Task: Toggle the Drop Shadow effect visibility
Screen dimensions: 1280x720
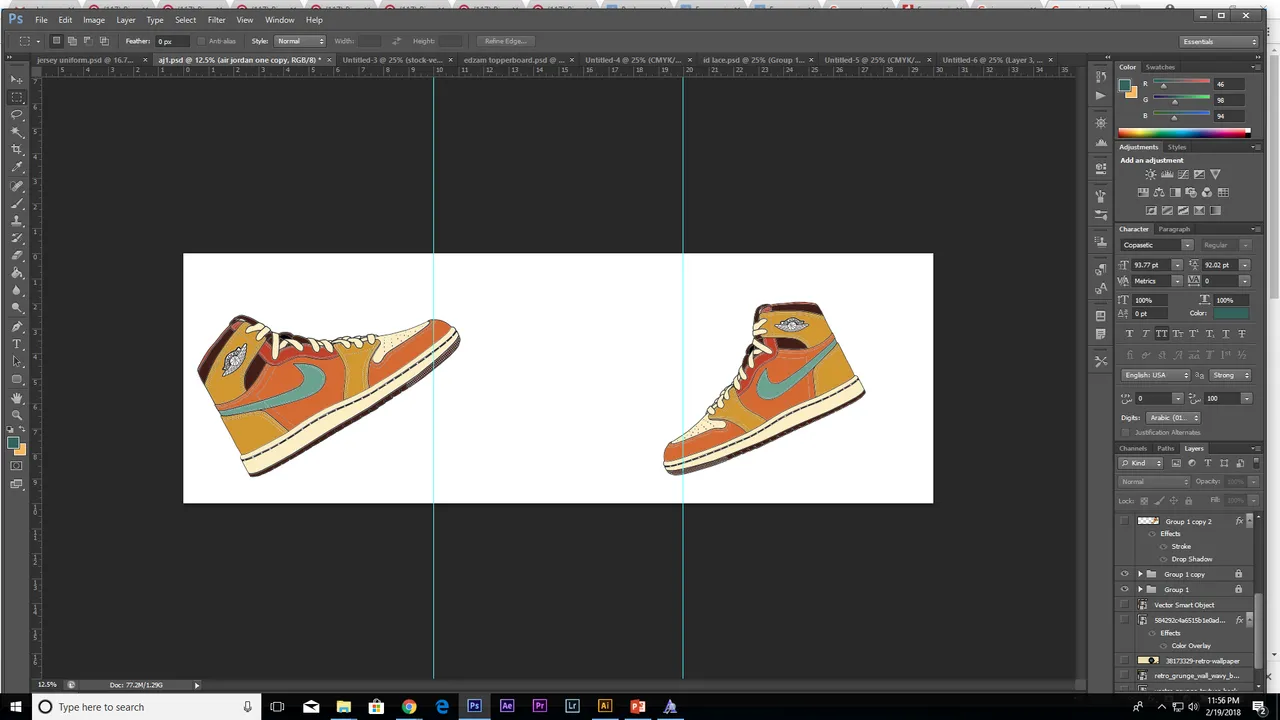Action: coord(1163,559)
